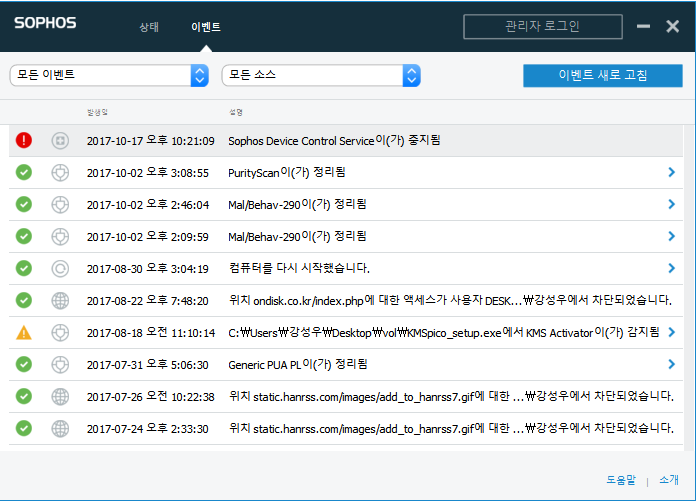Click the red error icon for Device Control Service event

24,140
